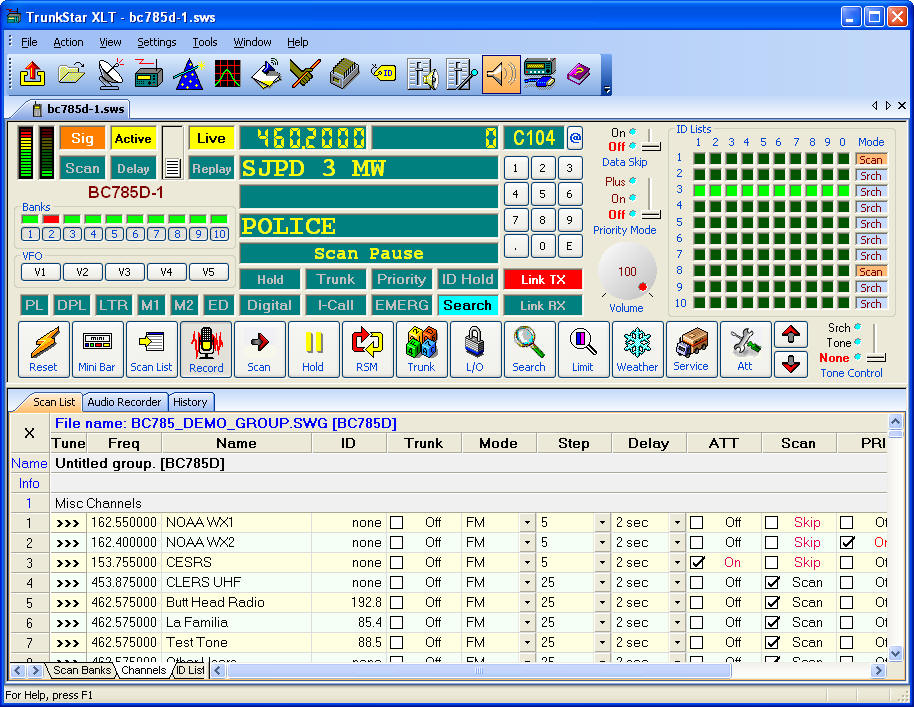Toggle the highlighted speaker toolbar icon
This screenshot has height=707, width=914.
tap(501, 74)
